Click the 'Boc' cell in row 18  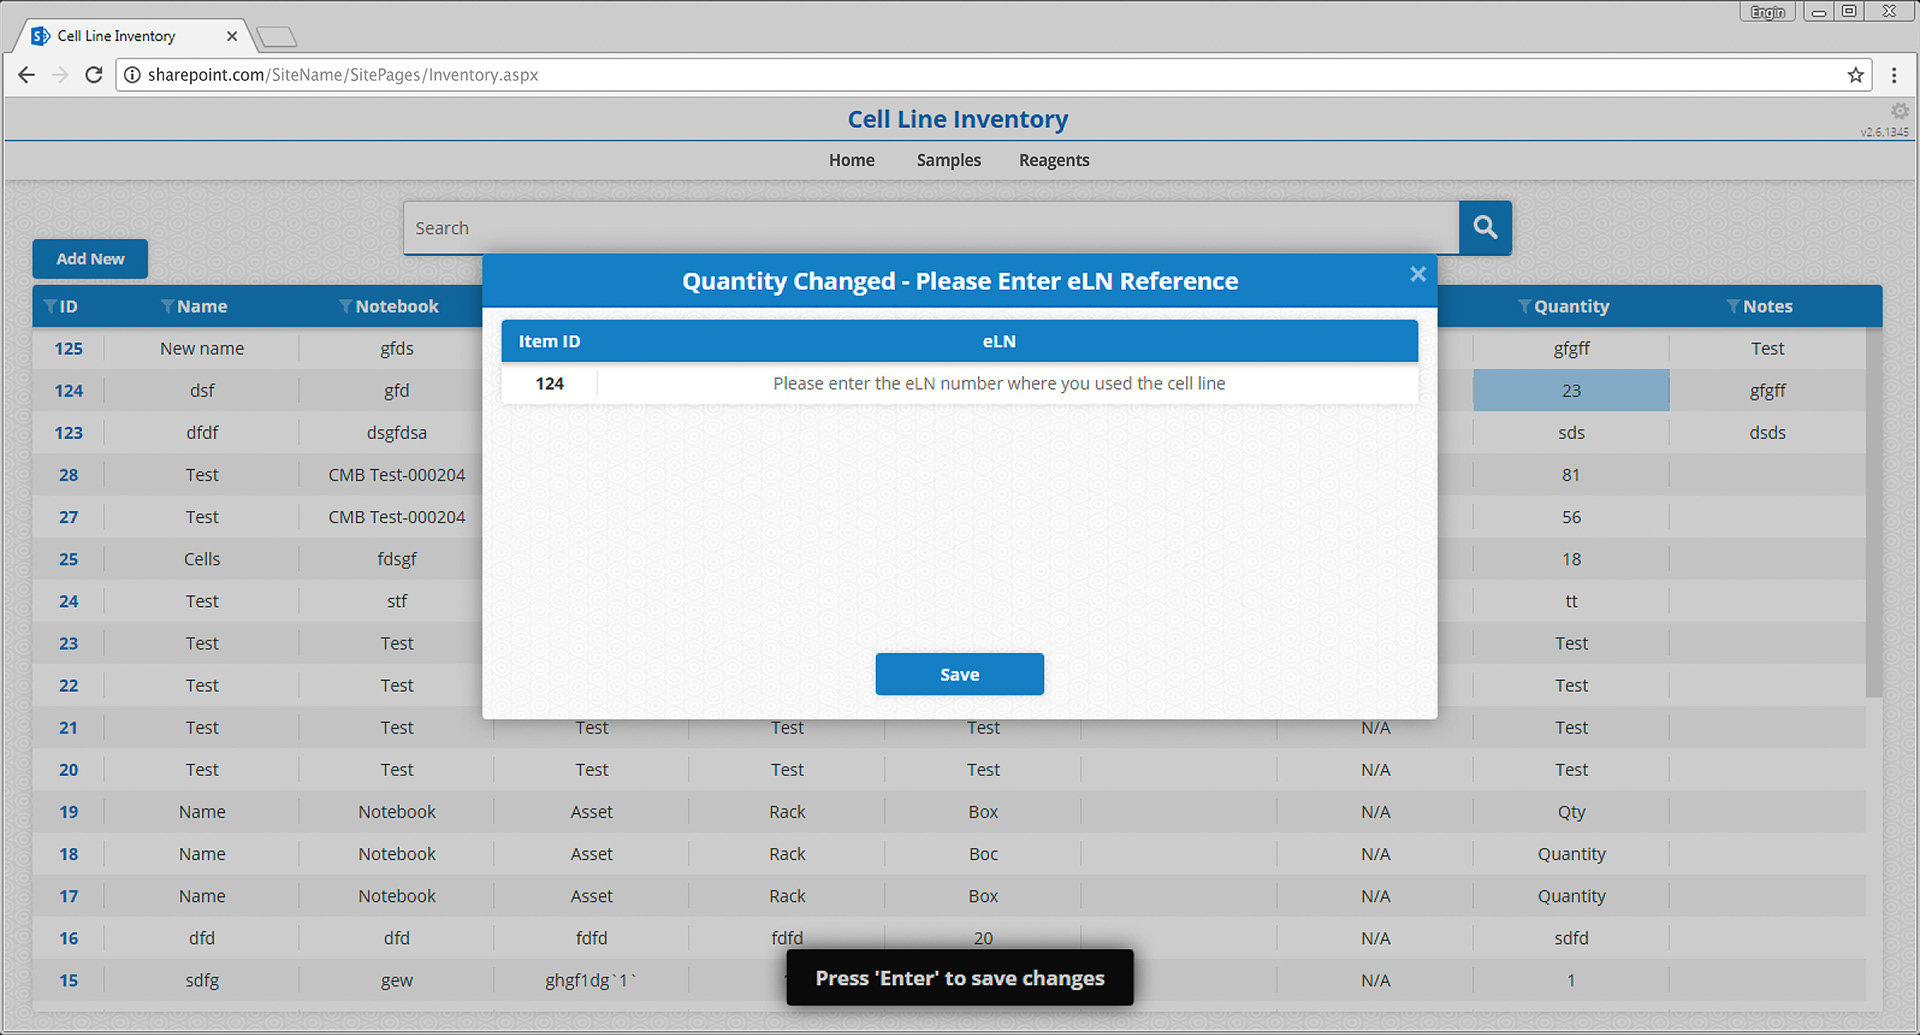(983, 854)
